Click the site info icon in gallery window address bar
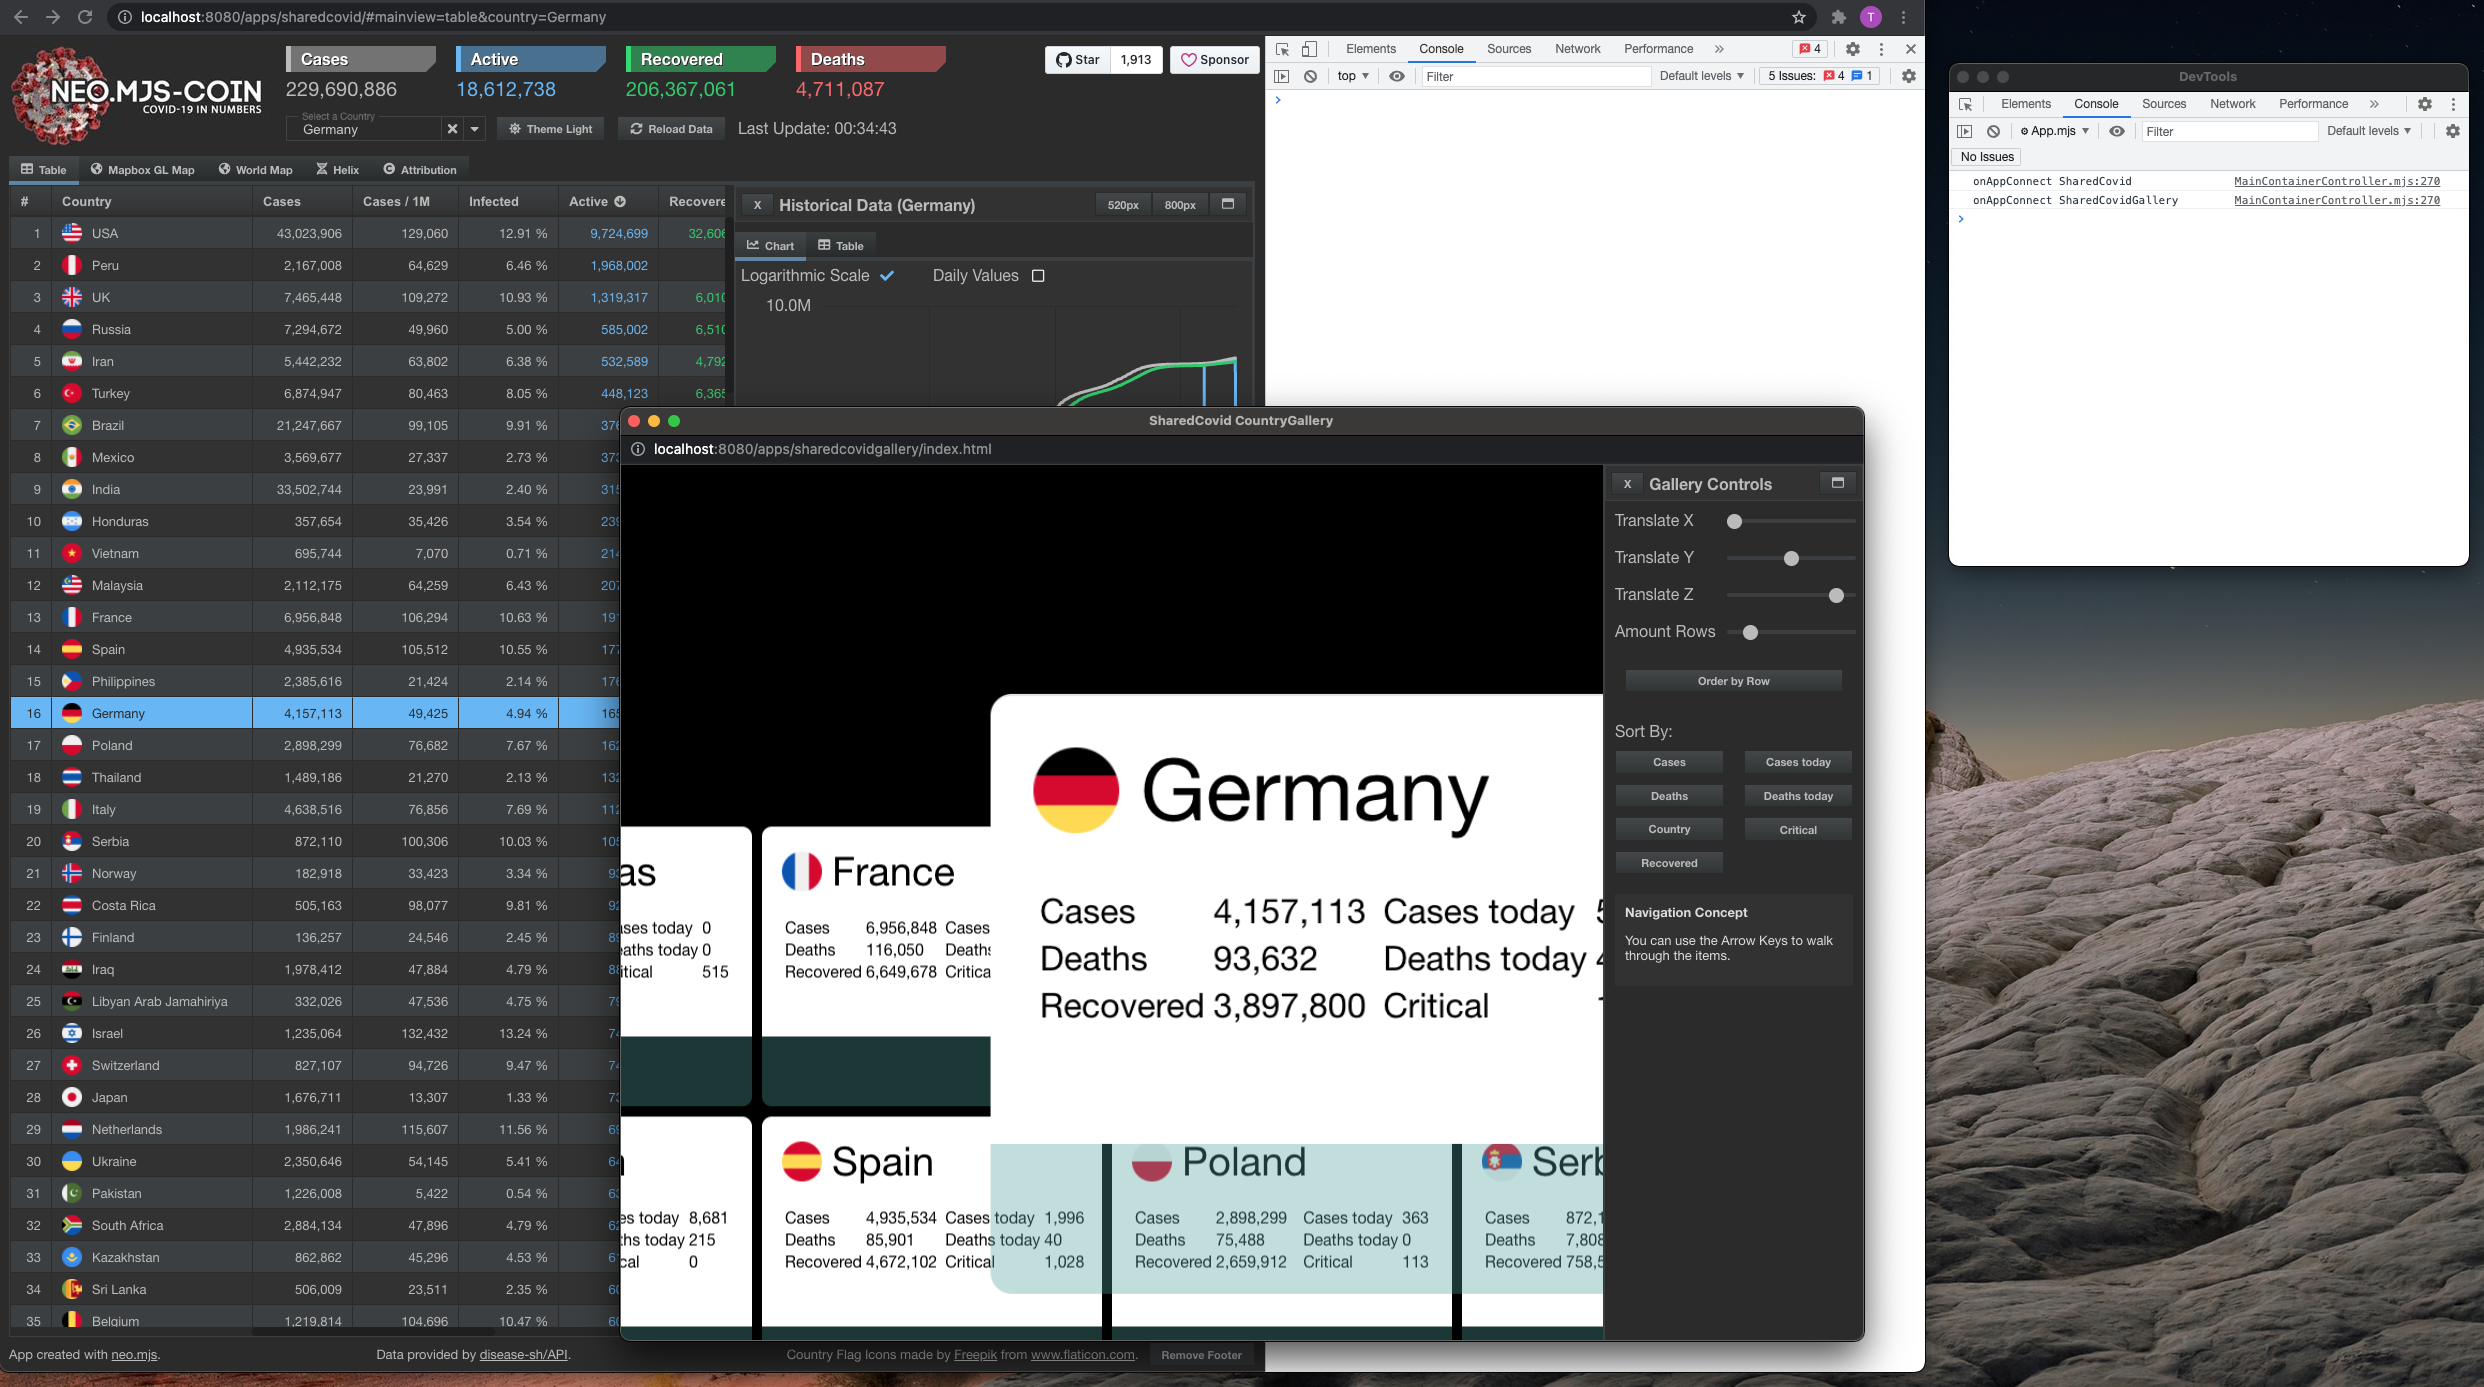 tap(638, 449)
